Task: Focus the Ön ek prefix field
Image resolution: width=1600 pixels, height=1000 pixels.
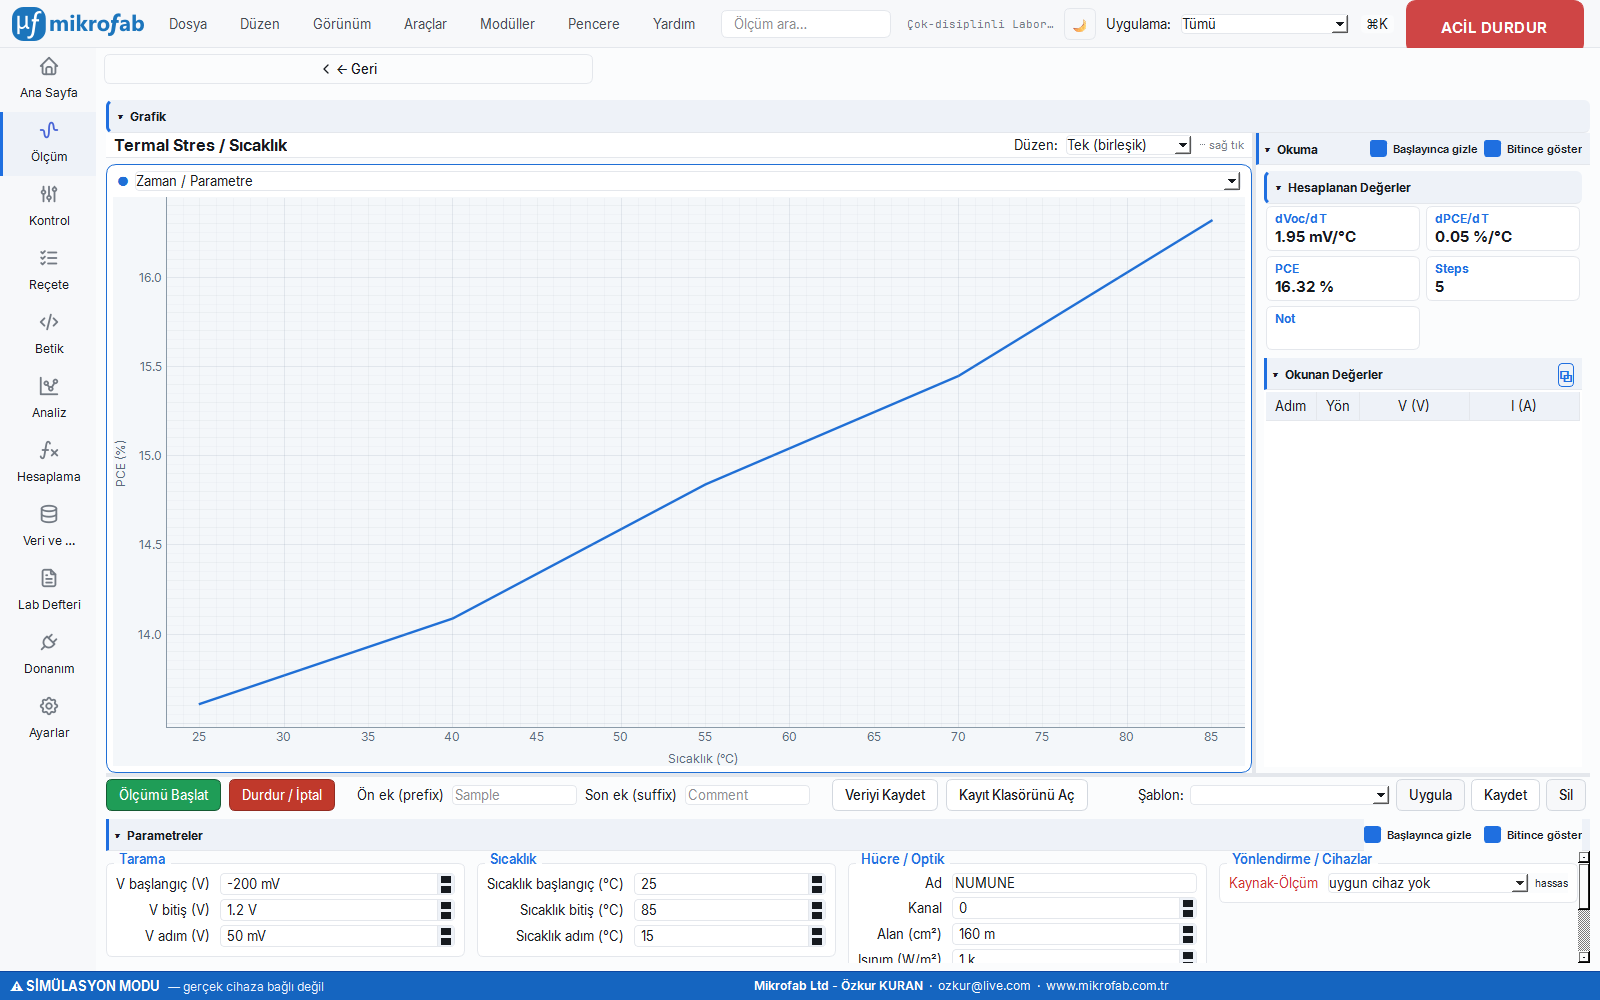Action: click(514, 795)
